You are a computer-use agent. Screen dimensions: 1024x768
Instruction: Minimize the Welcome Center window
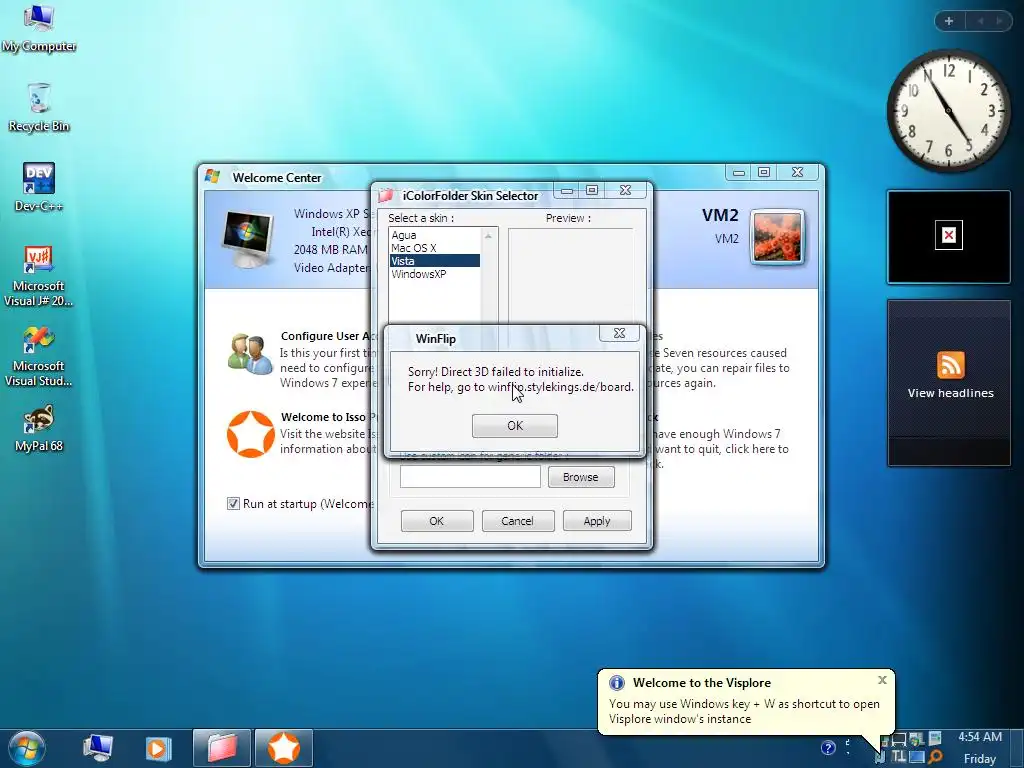(739, 172)
